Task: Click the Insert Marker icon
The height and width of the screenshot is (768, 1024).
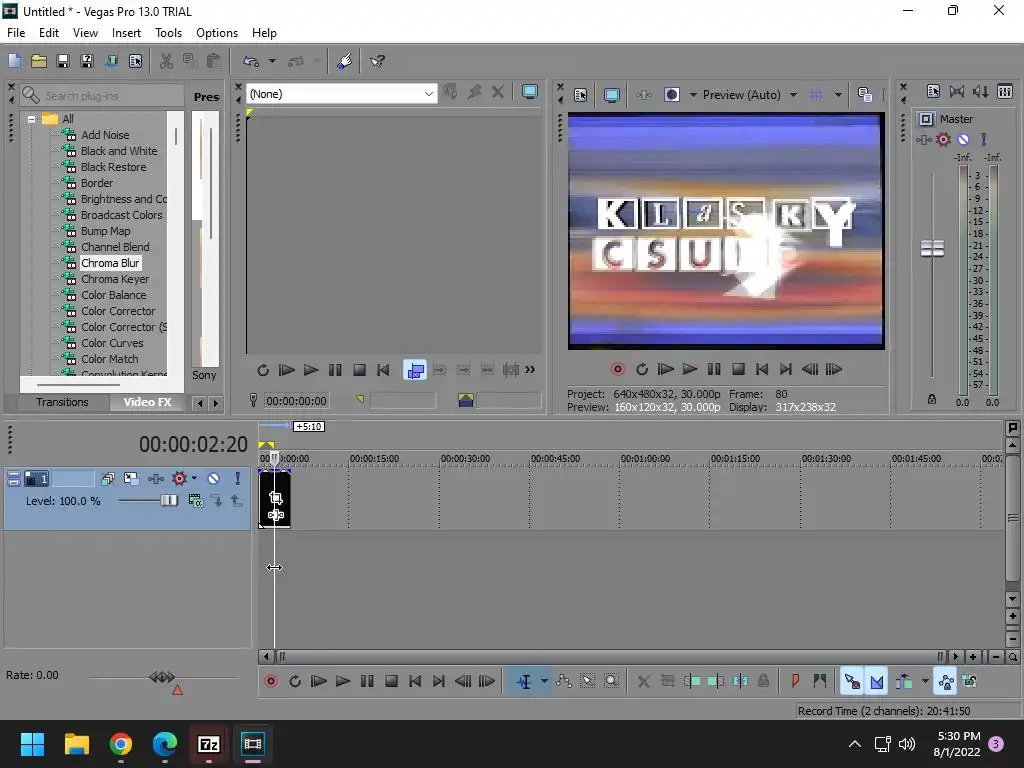Action: (x=795, y=682)
